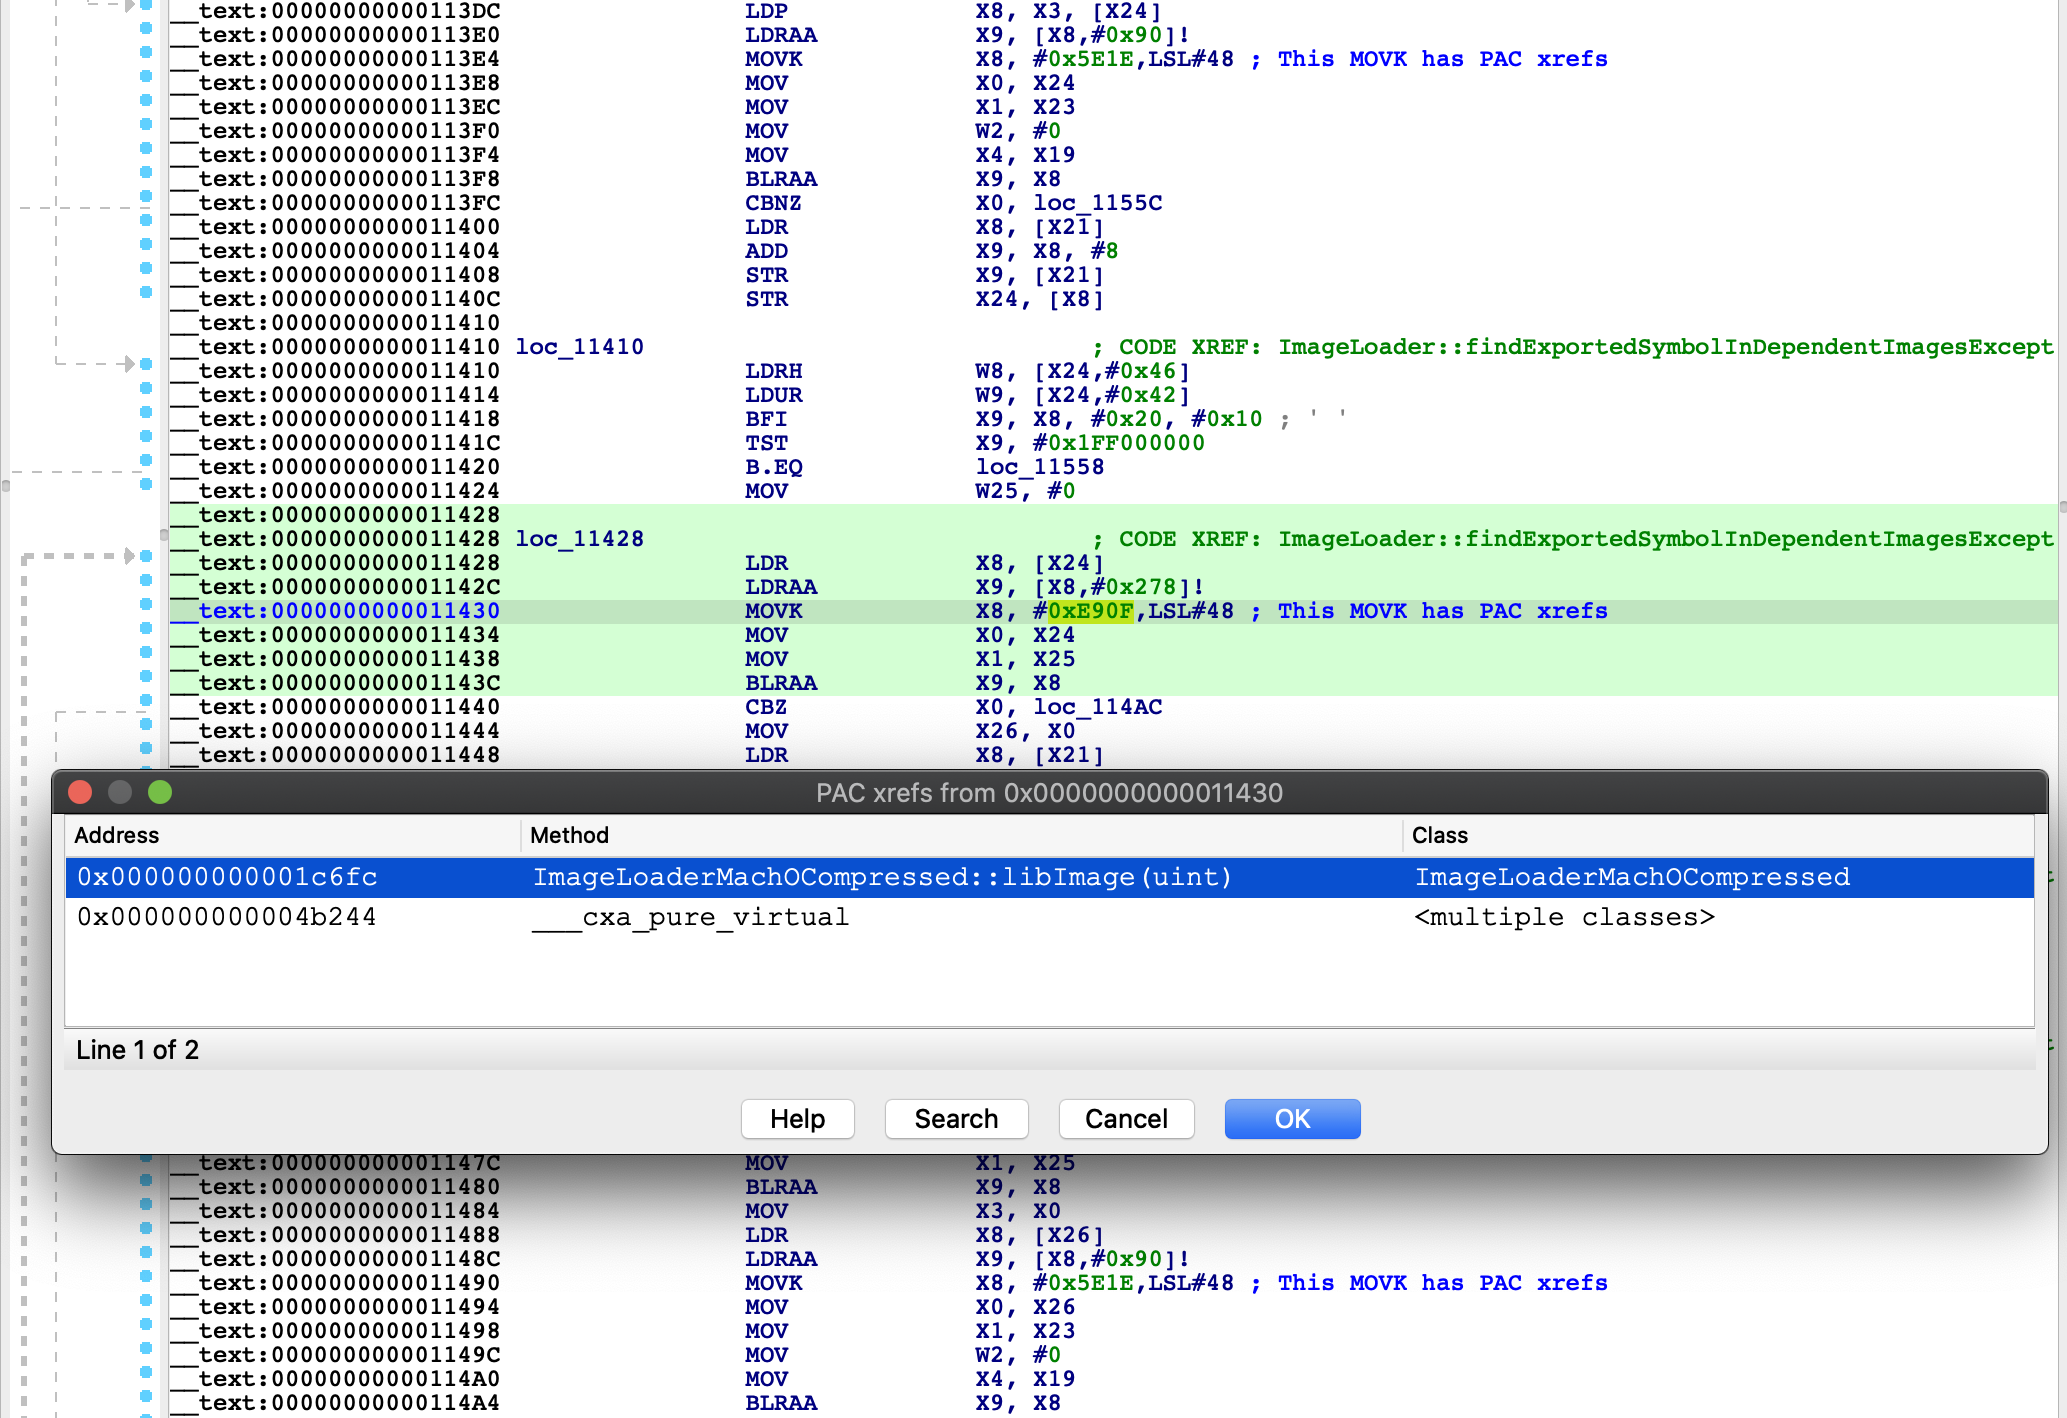Click address 0x000000000001c6fc row
Image resolution: width=2067 pixels, height=1418 pixels.
click(1037, 875)
